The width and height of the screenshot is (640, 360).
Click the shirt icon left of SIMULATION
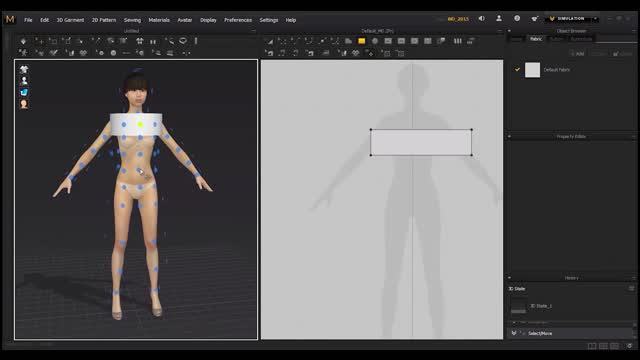coord(534,19)
